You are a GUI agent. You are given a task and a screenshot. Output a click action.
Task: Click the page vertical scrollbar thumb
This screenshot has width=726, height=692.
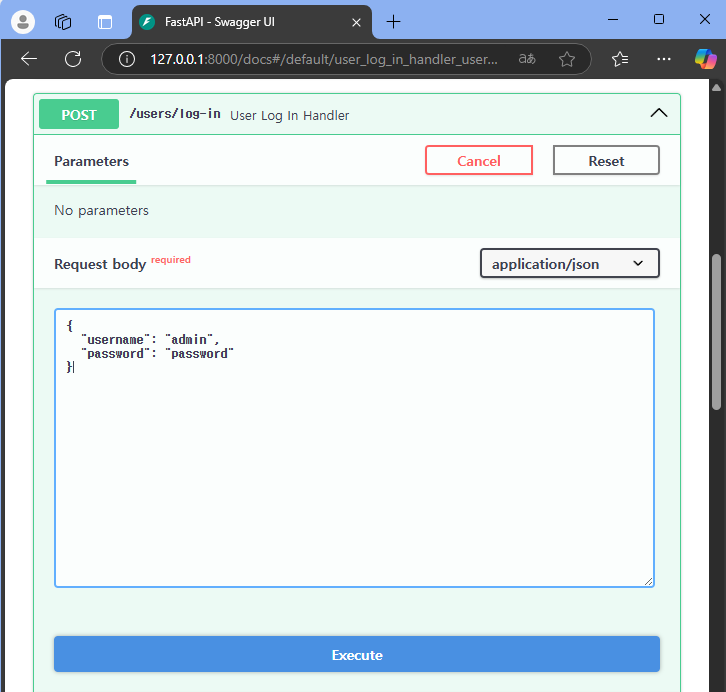tap(716, 331)
